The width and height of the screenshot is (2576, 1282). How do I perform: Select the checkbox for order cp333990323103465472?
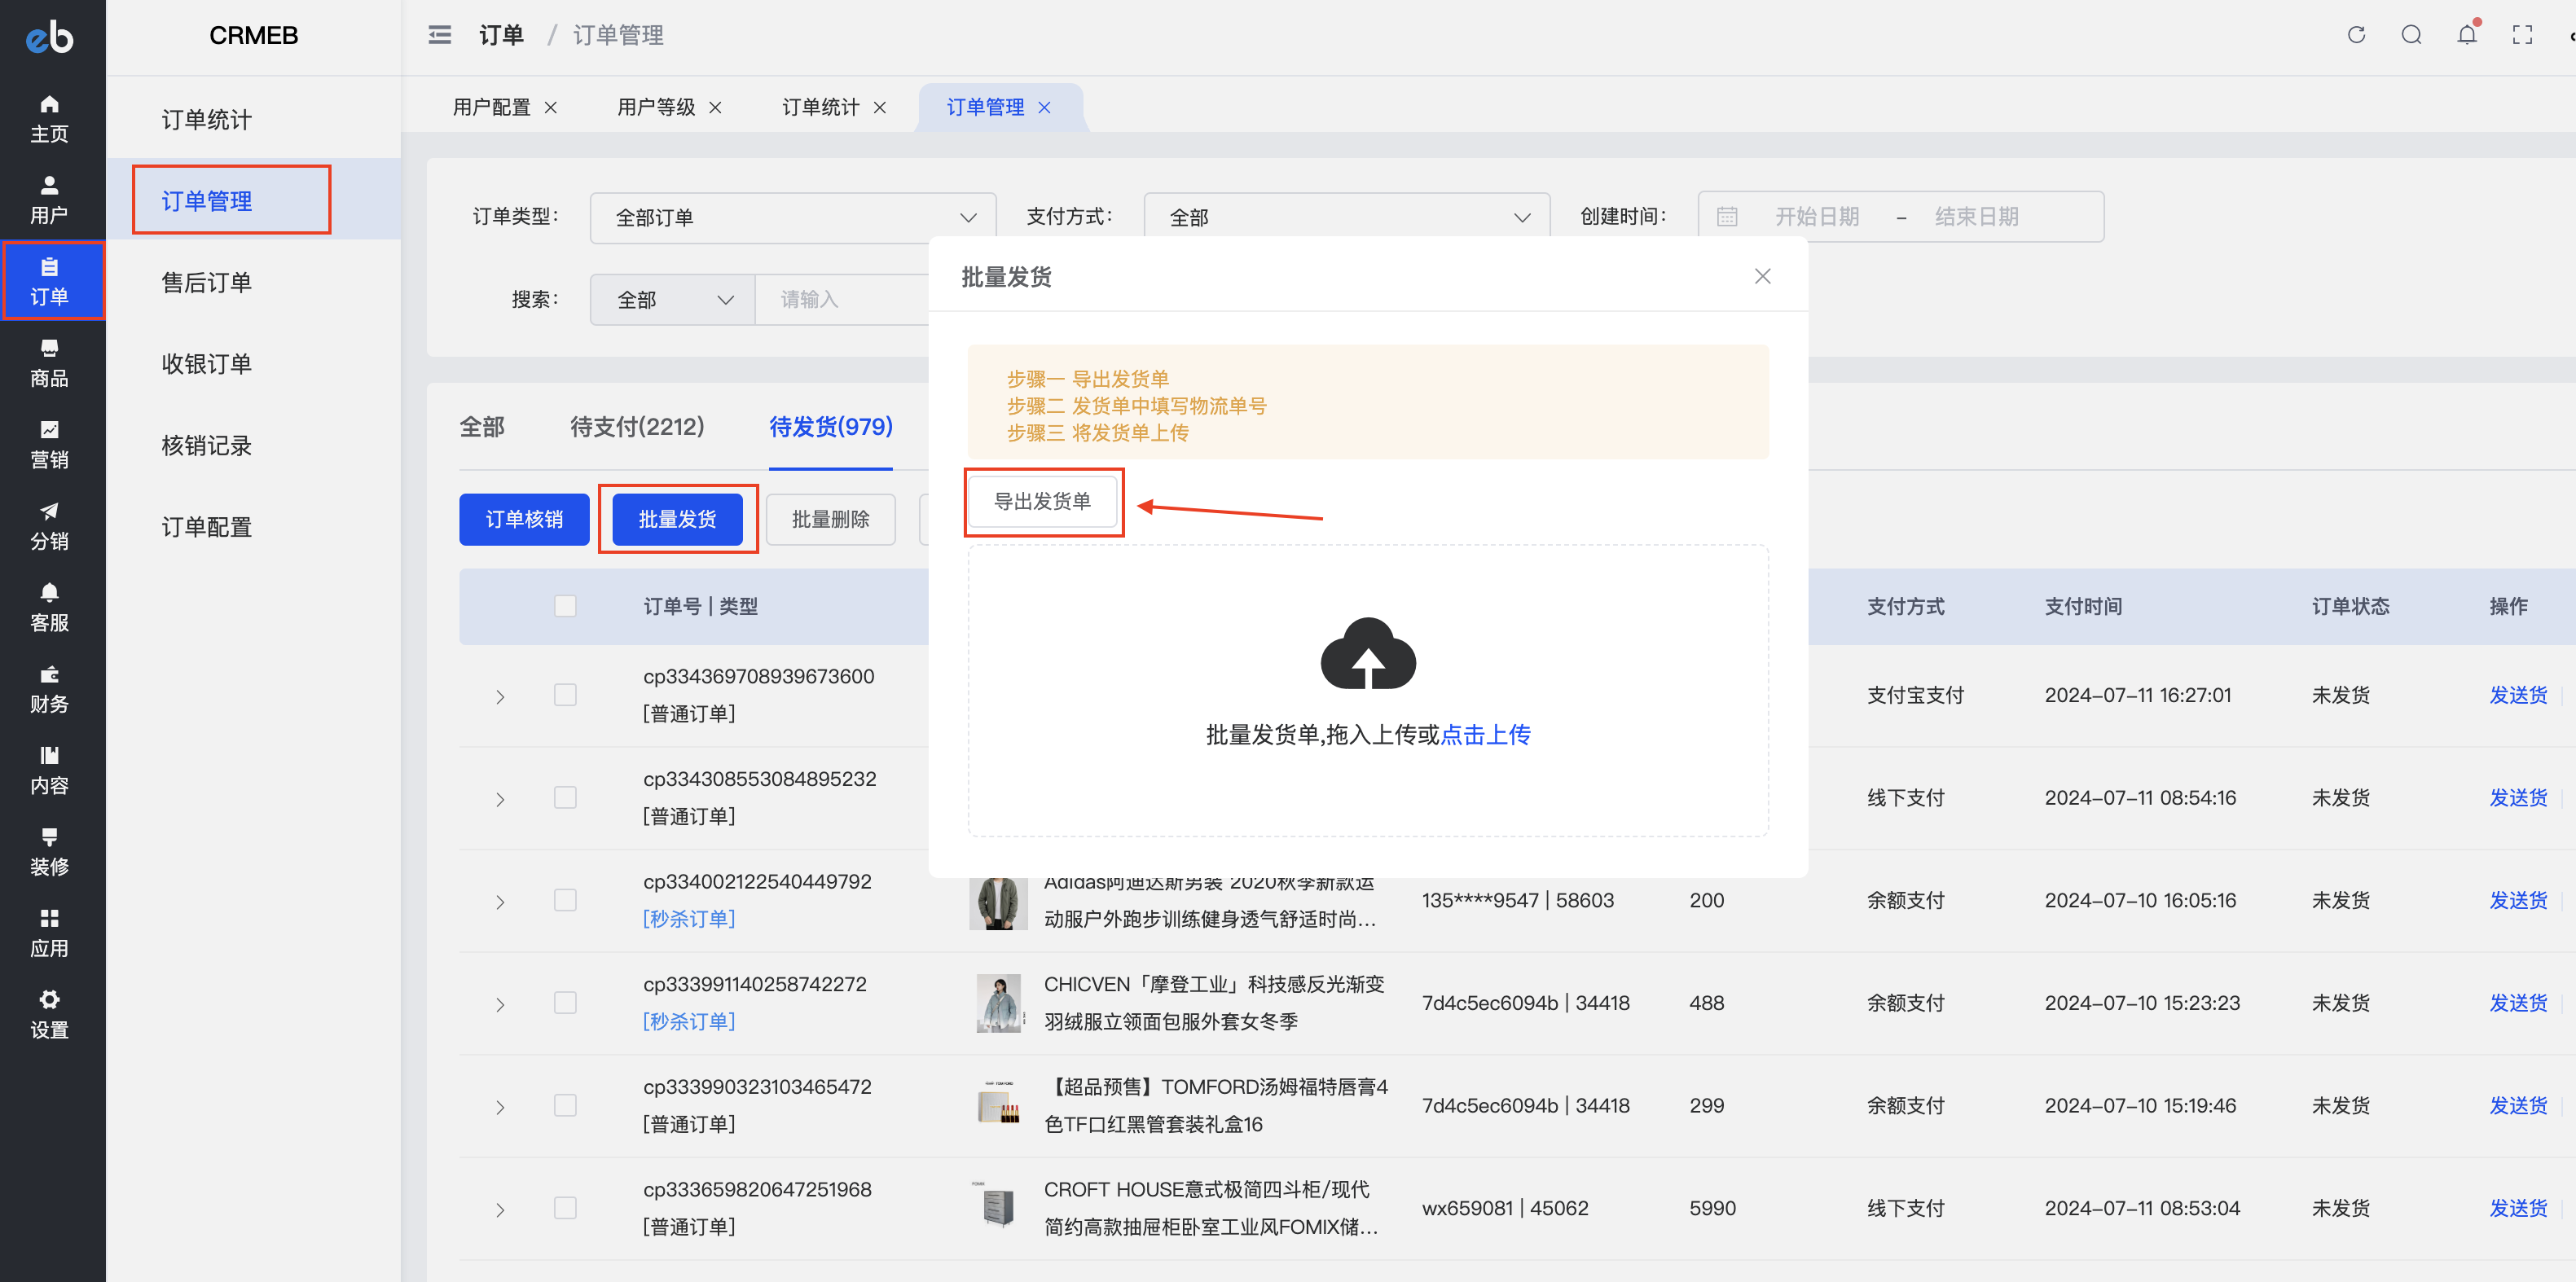click(x=565, y=1105)
